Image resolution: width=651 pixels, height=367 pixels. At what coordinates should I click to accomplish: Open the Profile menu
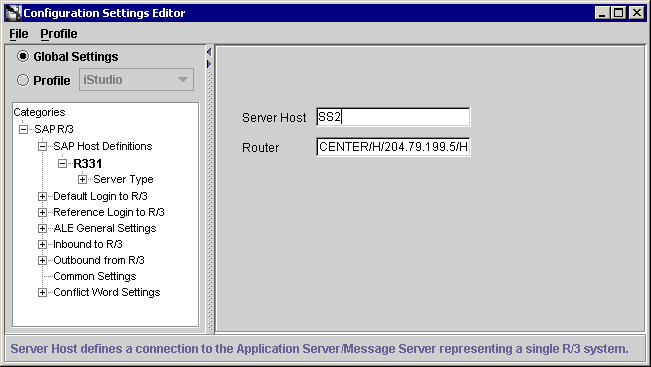59,34
